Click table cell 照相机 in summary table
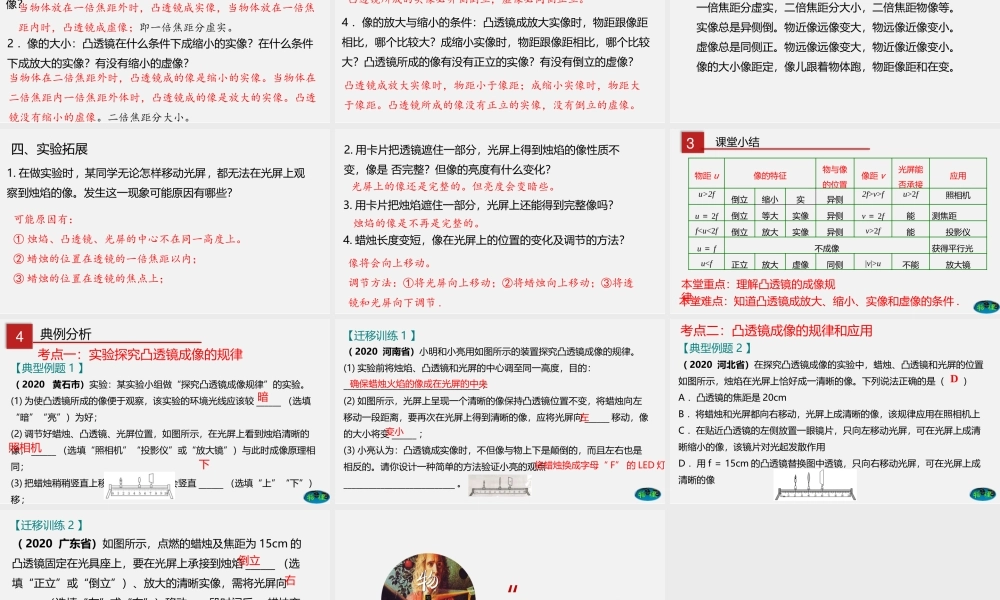 pyautogui.click(x=957, y=195)
